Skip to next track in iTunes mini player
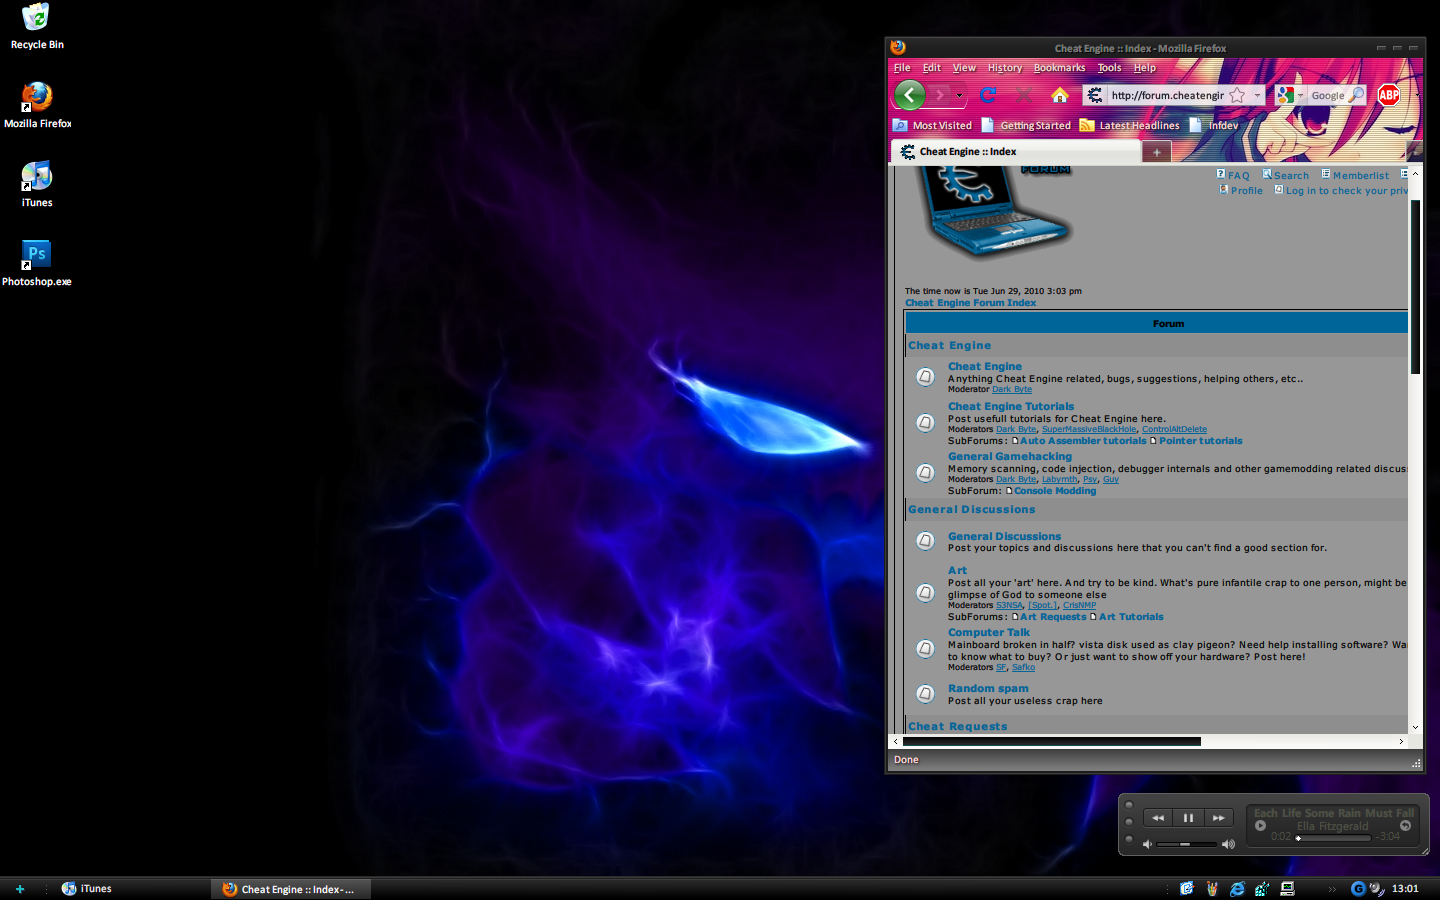The width and height of the screenshot is (1440, 900). point(1218,818)
